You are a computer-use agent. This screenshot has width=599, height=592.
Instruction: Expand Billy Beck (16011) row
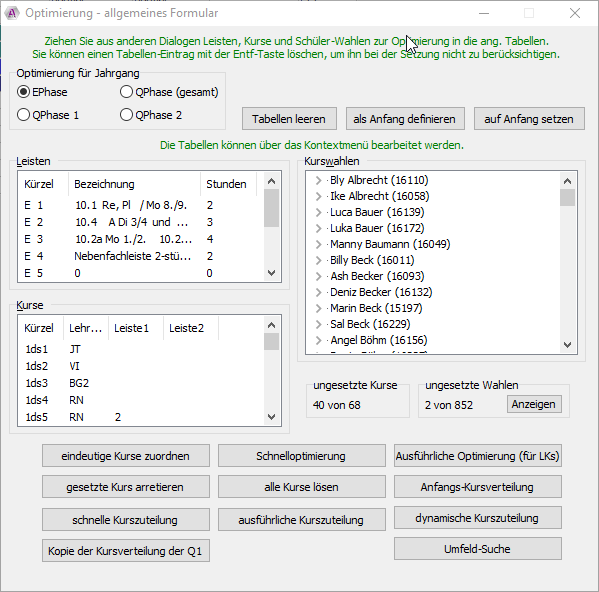coord(319,260)
